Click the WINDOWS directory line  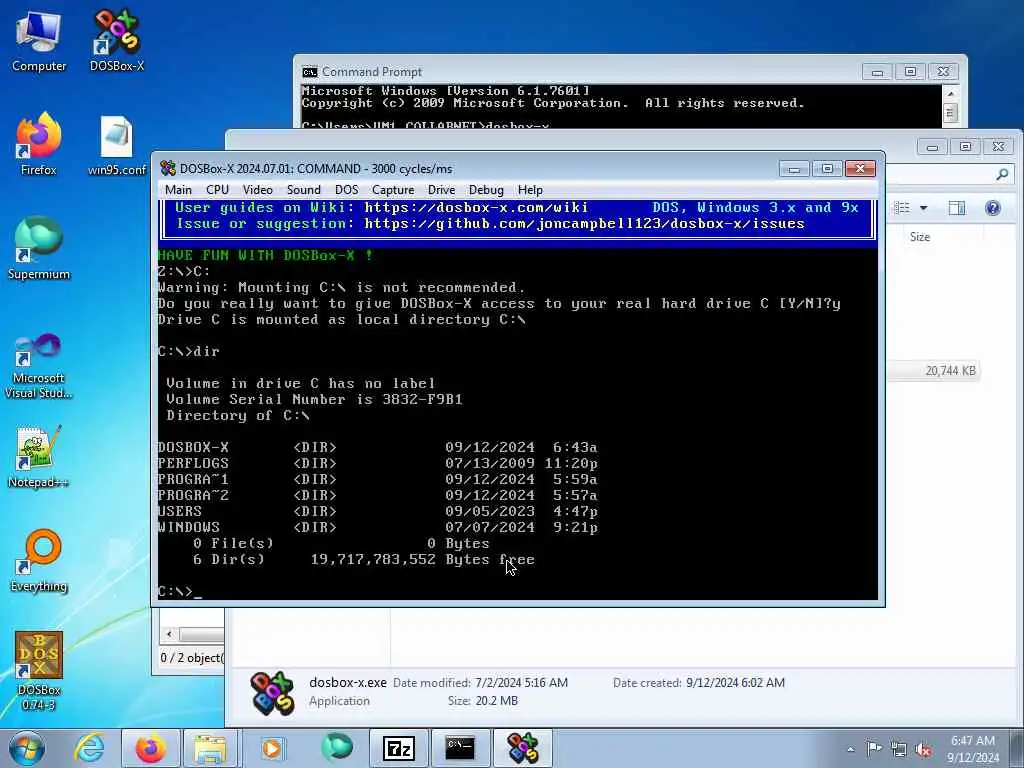(x=377, y=528)
